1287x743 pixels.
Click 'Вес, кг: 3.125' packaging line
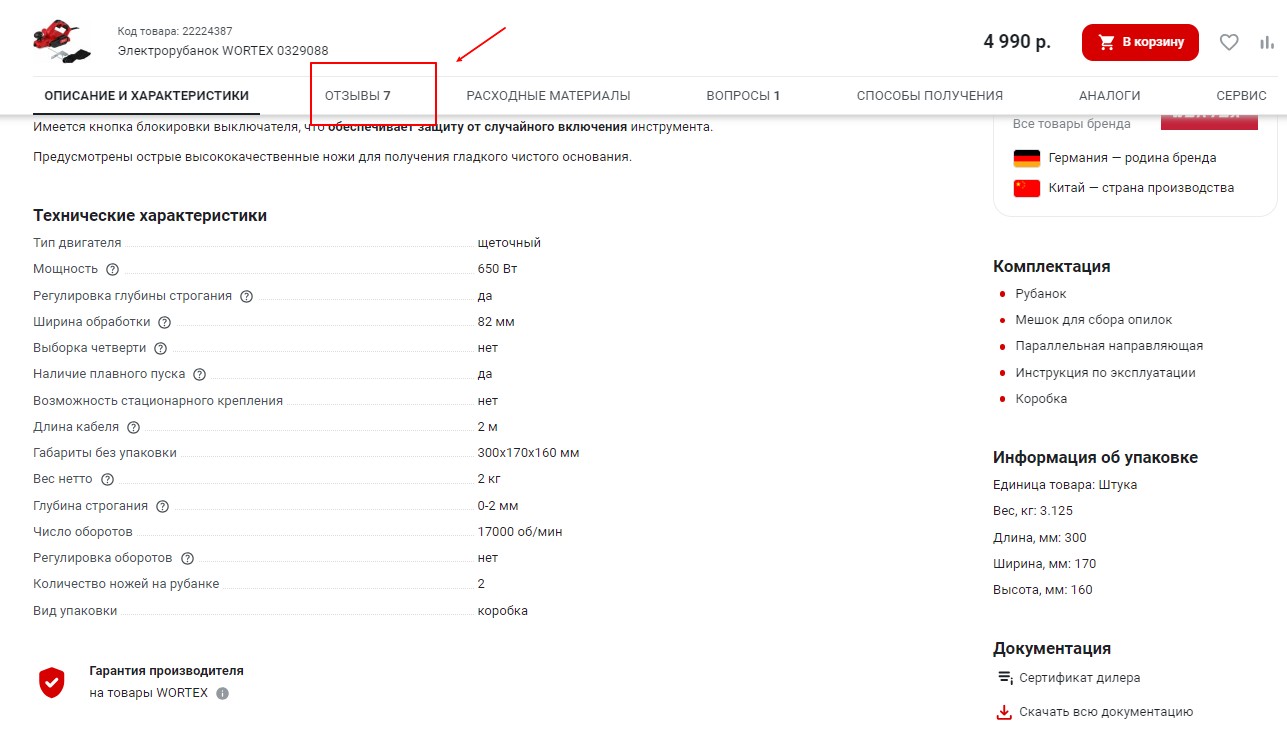click(1033, 511)
